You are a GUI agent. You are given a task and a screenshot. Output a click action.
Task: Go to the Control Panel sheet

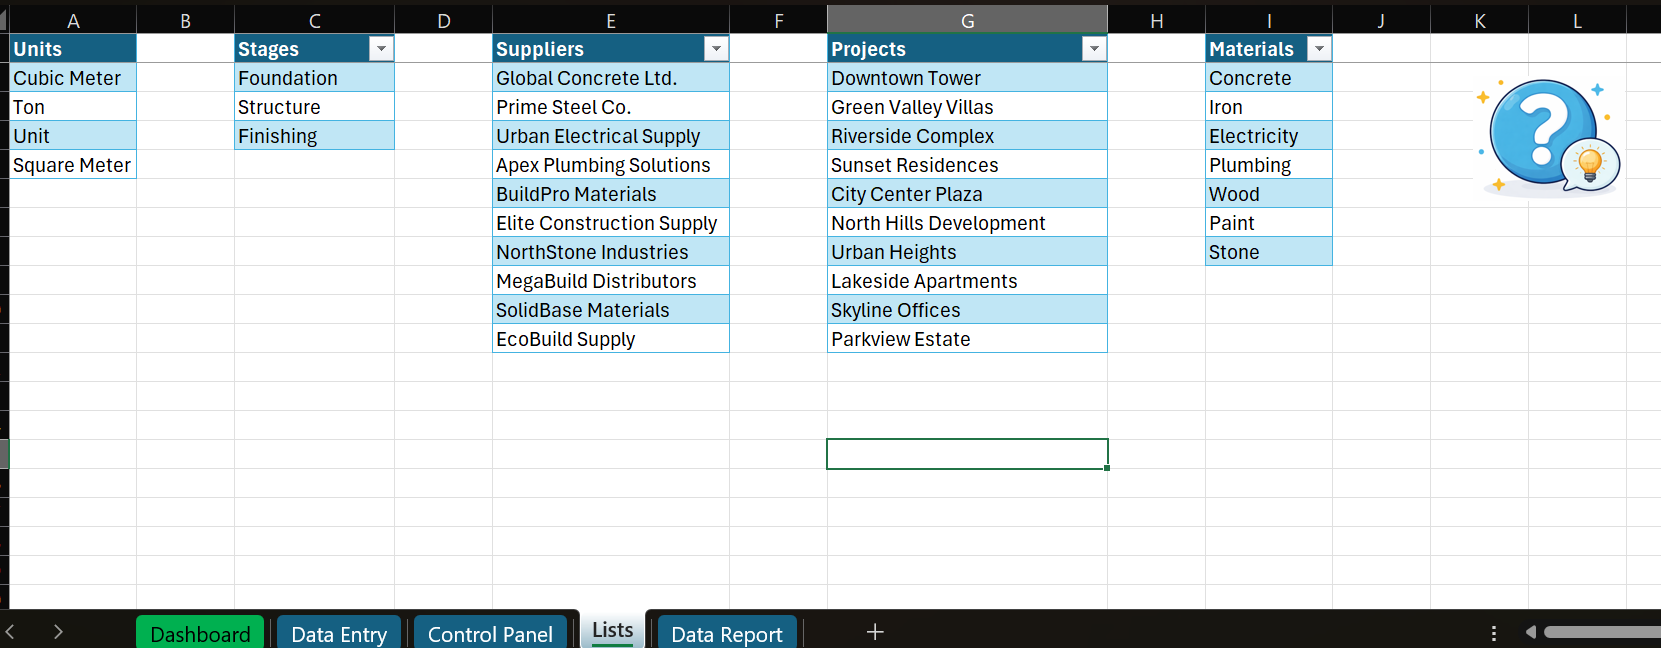coord(490,634)
